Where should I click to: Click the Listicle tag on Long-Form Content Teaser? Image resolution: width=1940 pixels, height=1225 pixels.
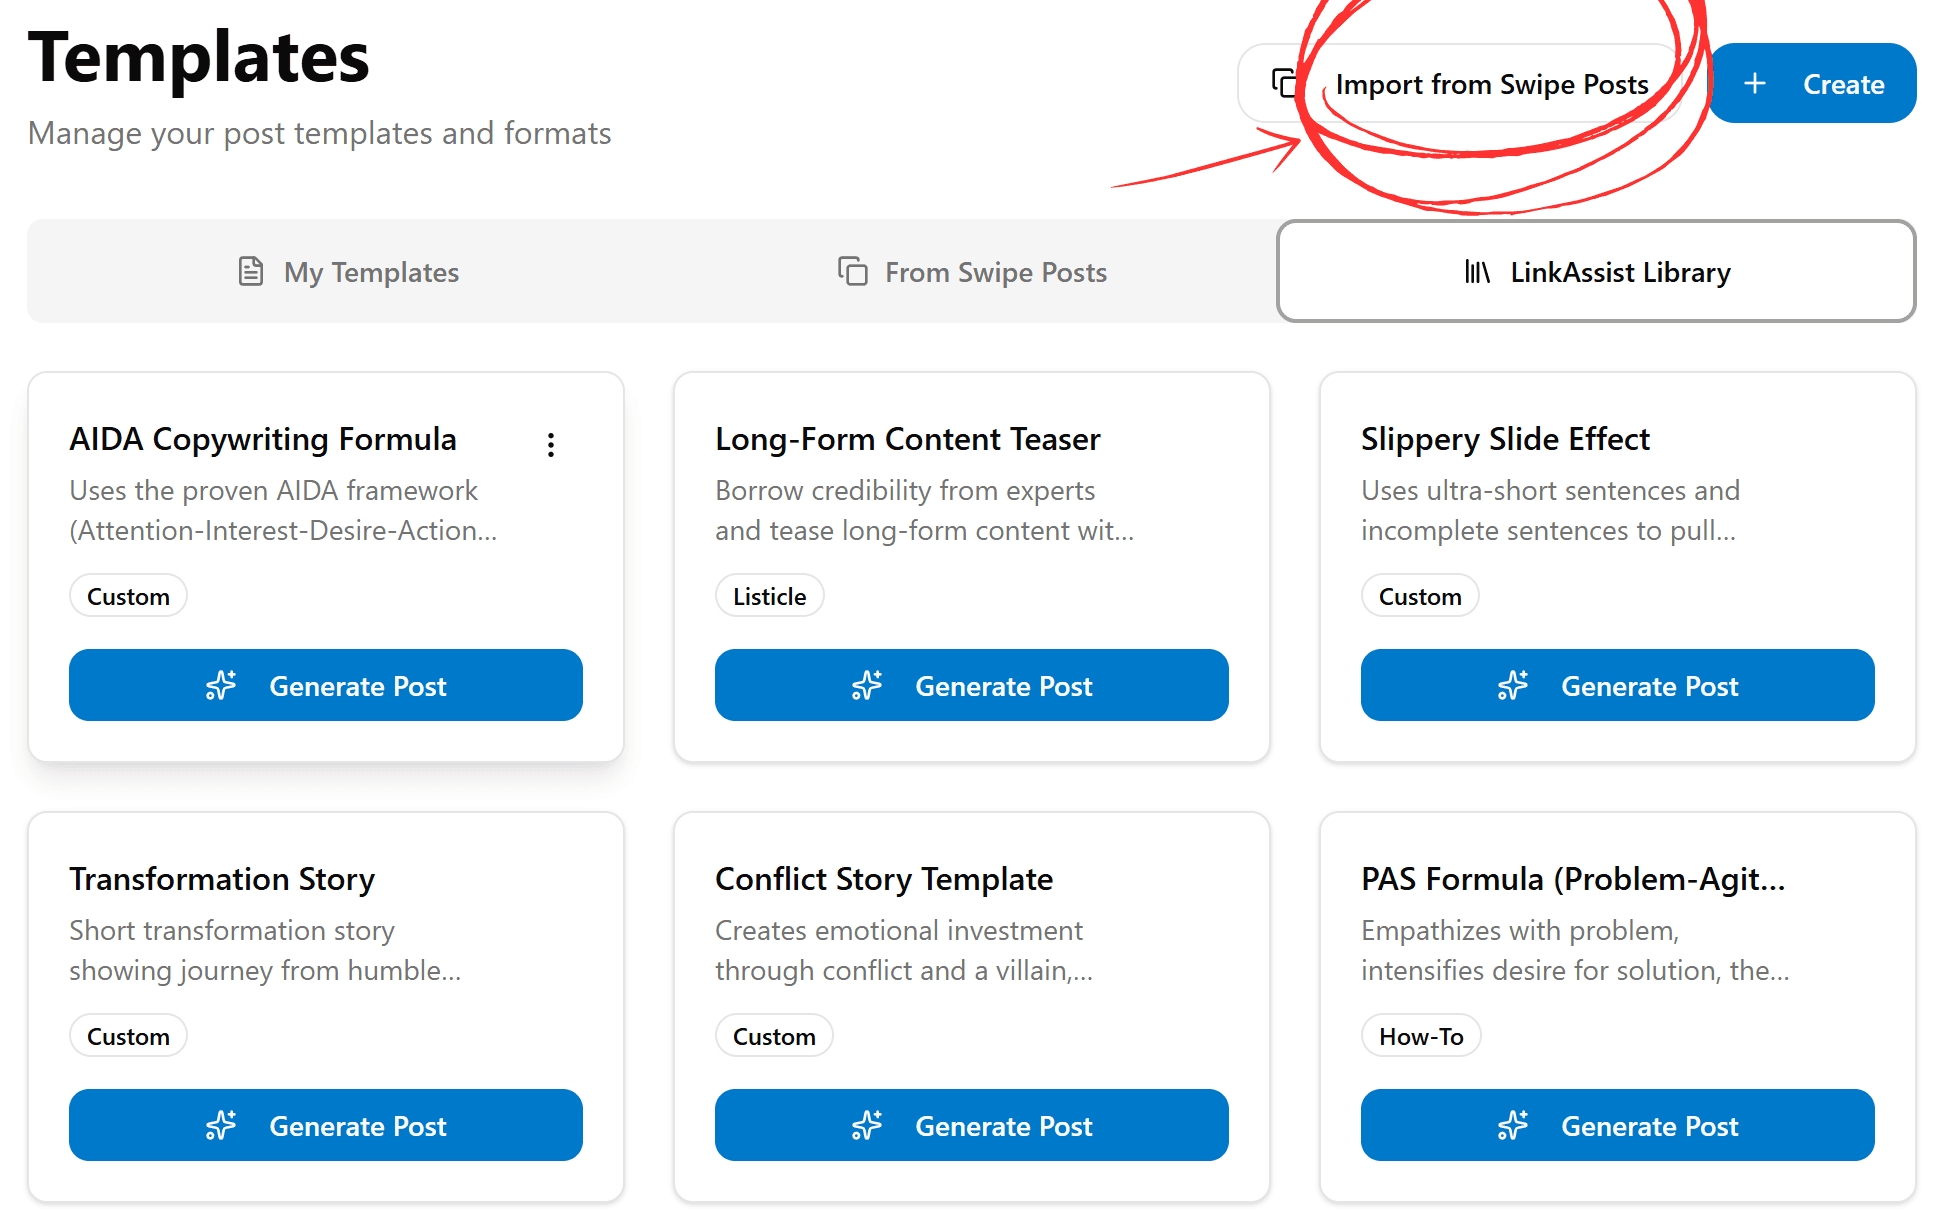769,596
